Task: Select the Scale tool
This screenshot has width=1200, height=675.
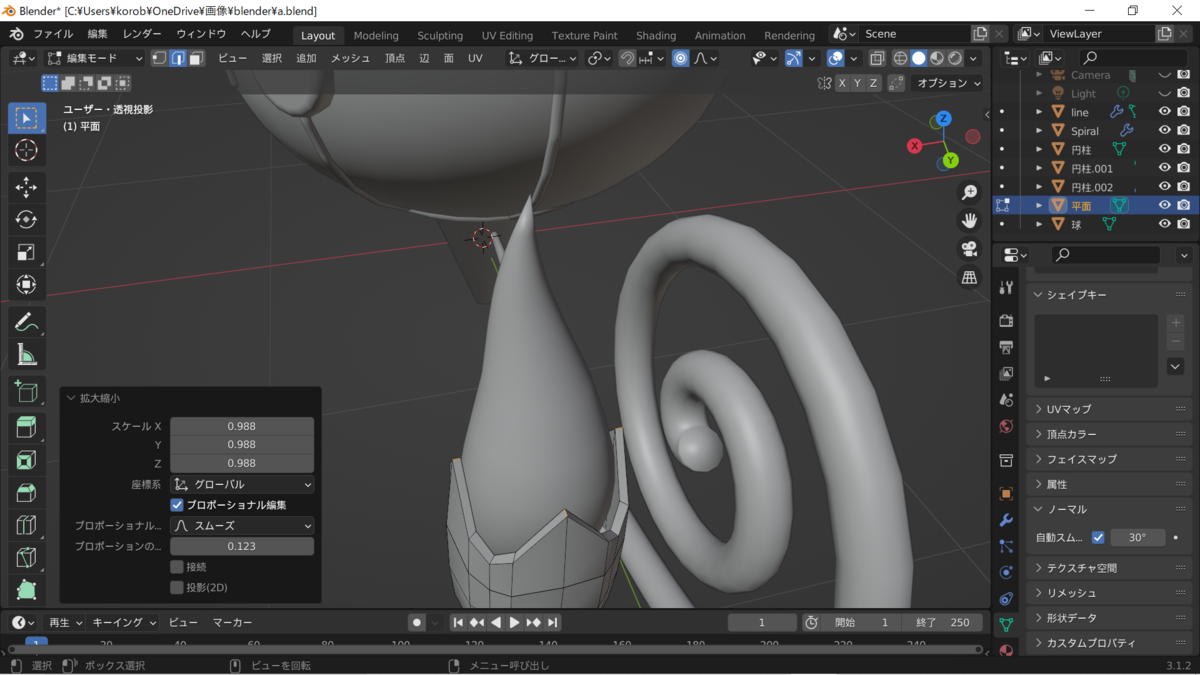Action: point(27,253)
